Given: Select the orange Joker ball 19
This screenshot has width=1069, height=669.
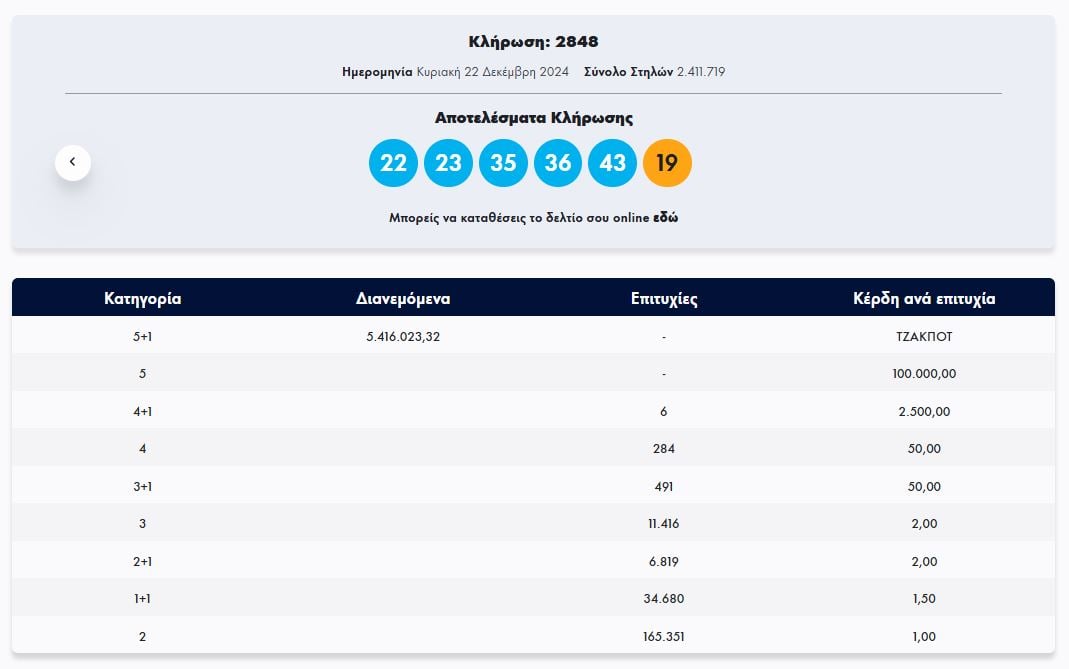Looking at the screenshot, I should point(667,162).
